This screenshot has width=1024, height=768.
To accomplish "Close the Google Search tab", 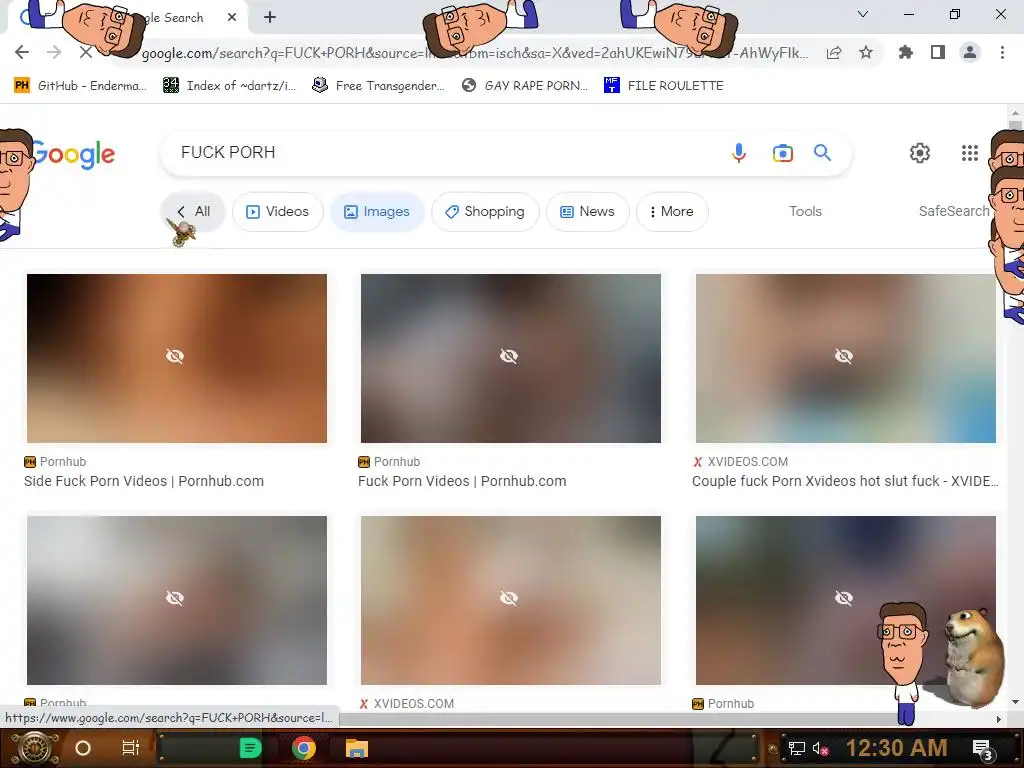I will (232, 18).
